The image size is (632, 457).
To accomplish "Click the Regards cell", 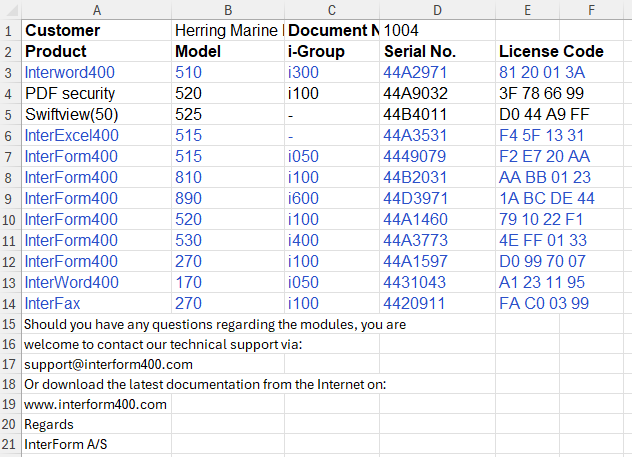I will click(x=97, y=424).
